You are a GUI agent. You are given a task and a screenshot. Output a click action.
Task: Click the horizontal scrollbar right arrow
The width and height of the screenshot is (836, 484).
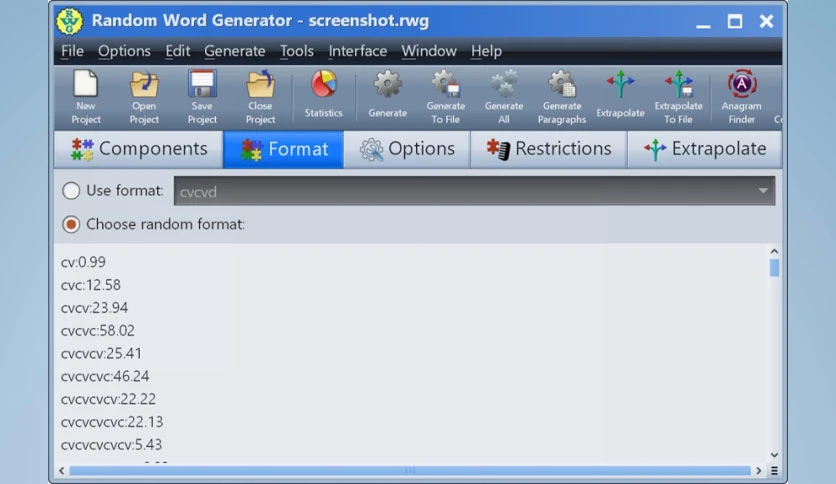coord(758,471)
